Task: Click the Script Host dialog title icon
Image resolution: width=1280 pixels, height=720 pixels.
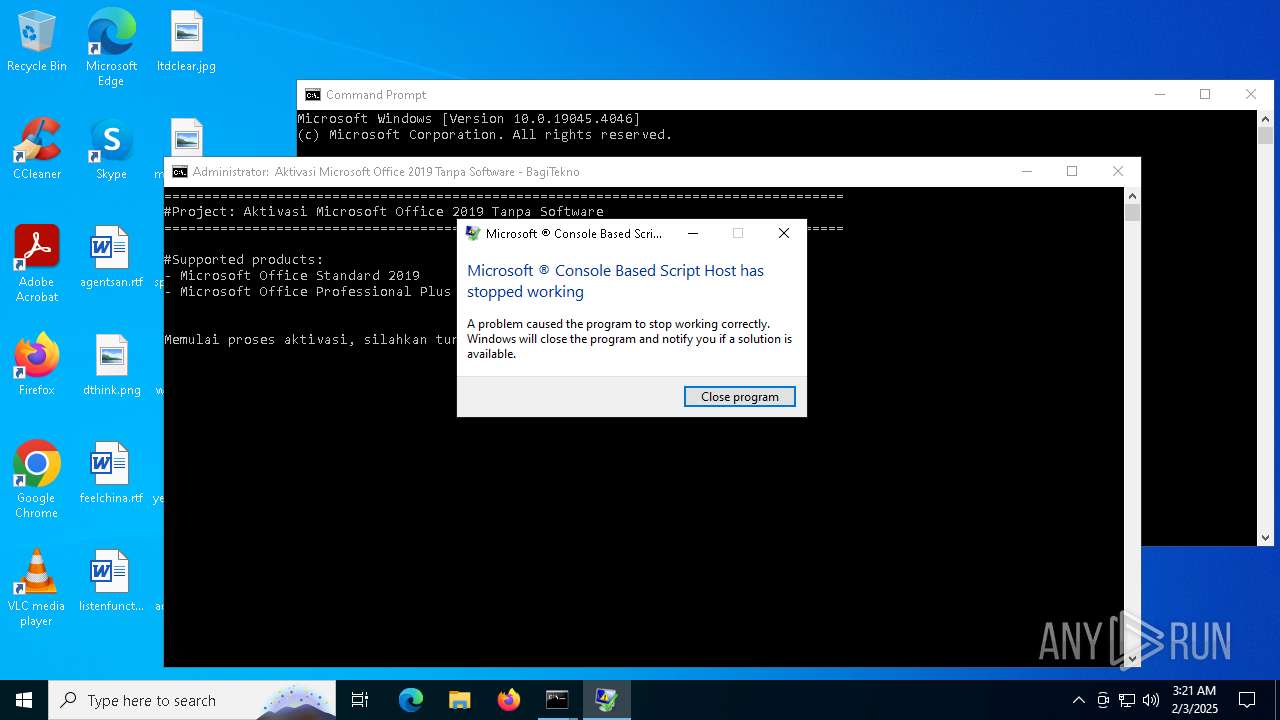Action: pyautogui.click(x=473, y=233)
